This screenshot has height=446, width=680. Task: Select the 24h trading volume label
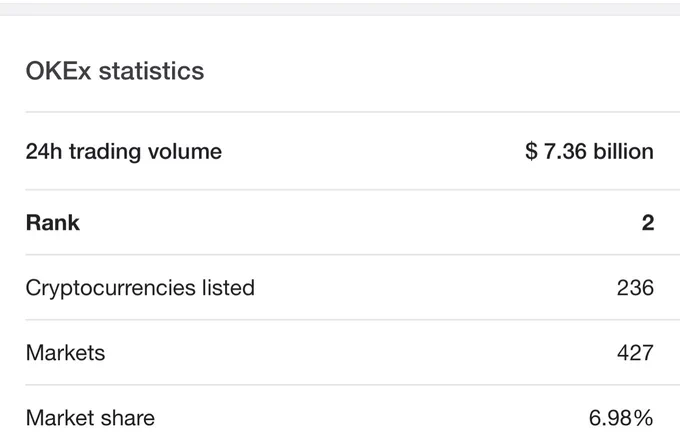click(x=124, y=152)
